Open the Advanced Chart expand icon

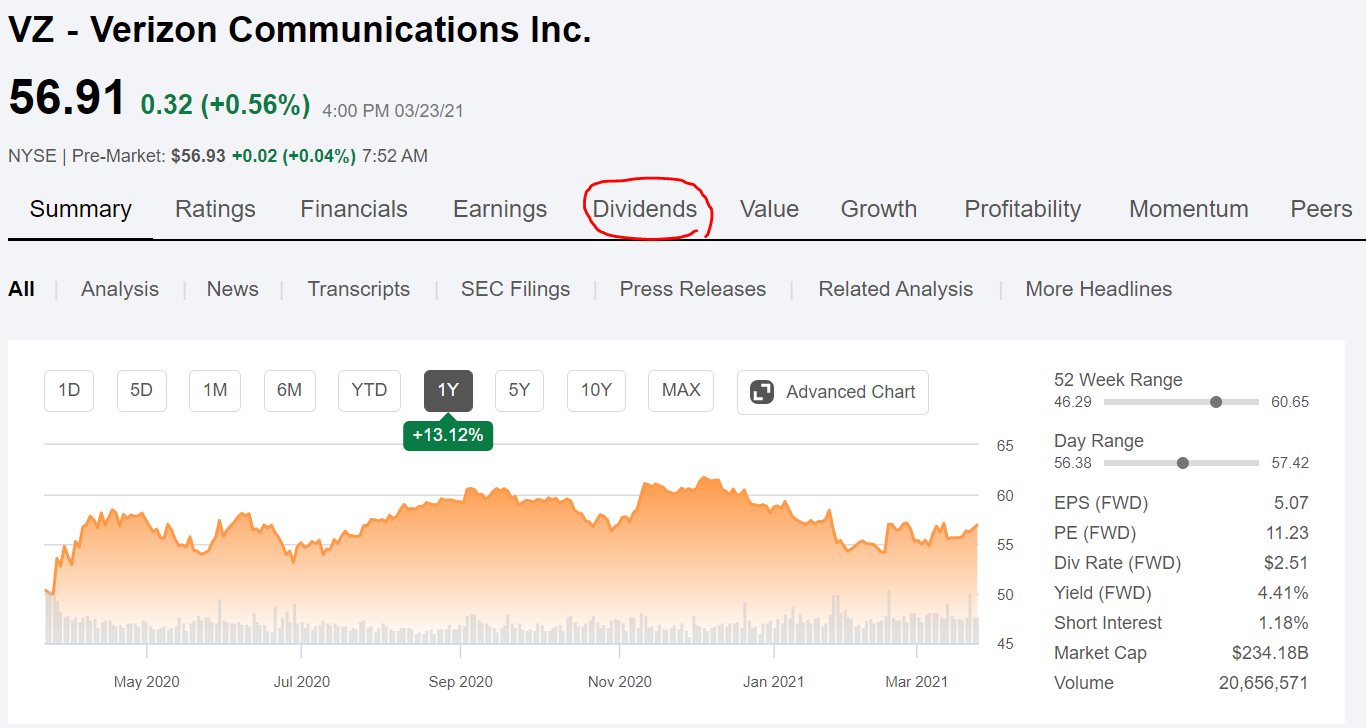click(x=762, y=392)
